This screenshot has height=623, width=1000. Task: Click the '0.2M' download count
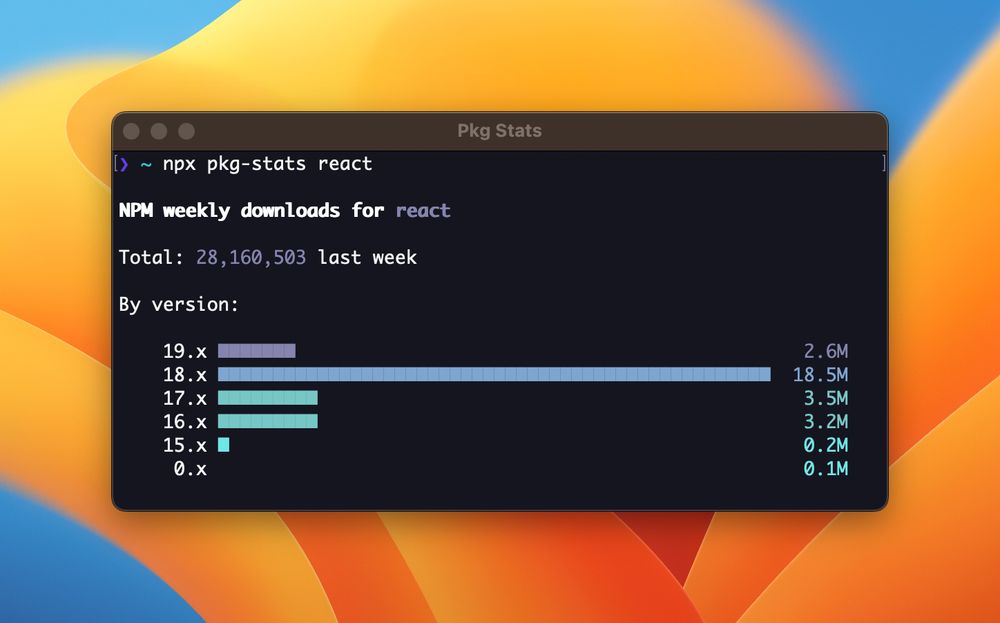[x=825, y=445]
